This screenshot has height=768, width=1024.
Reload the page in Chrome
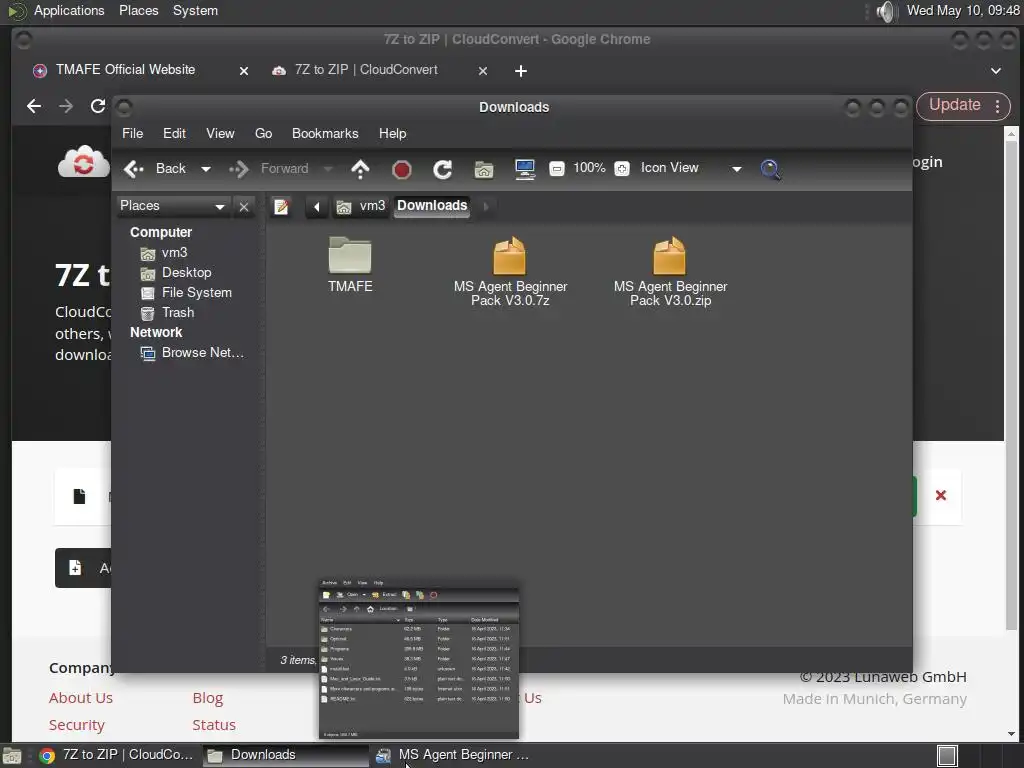pyautogui.click(x=98, y=106)
